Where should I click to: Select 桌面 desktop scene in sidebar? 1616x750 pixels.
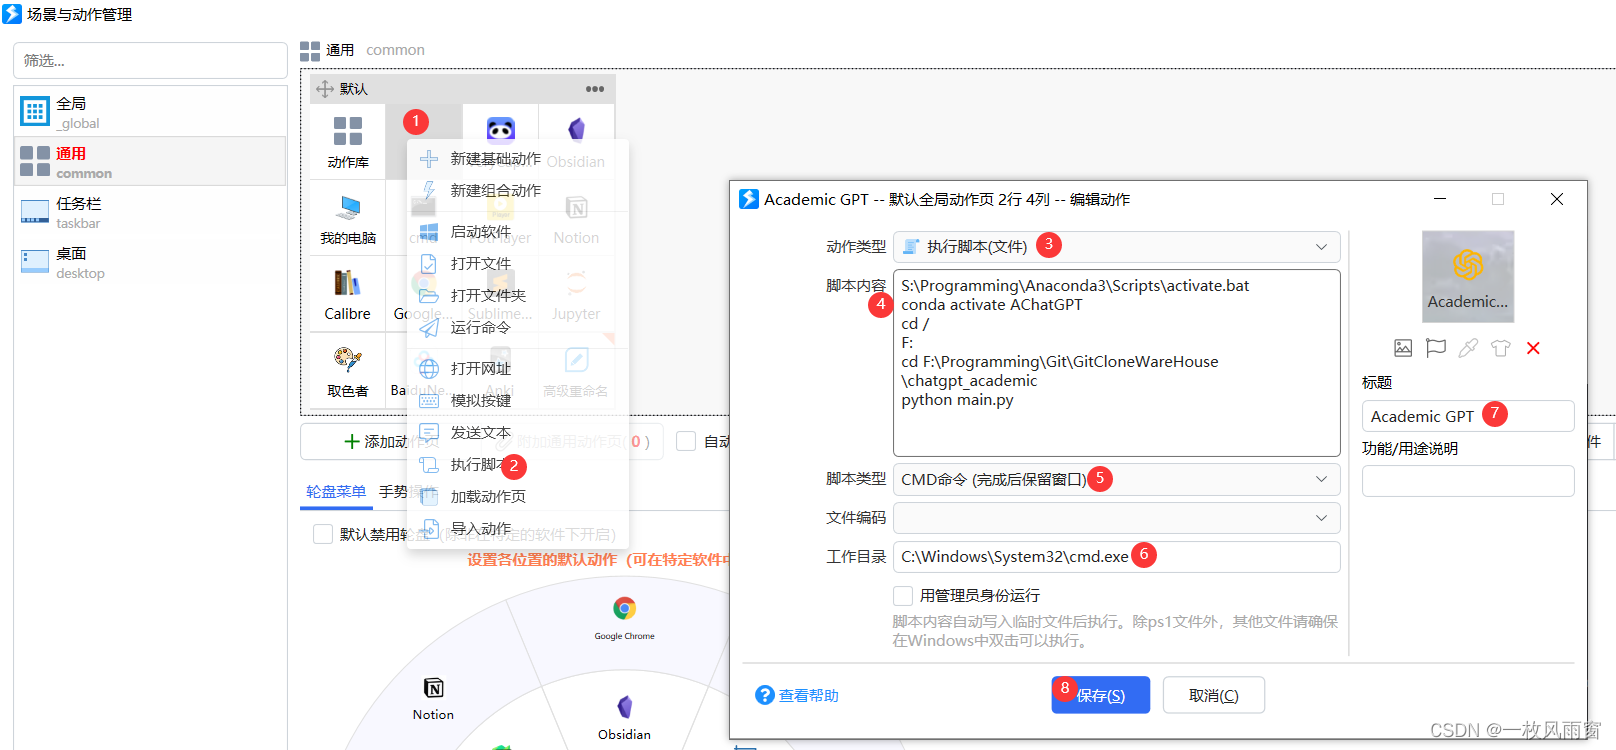coord(150,262)
